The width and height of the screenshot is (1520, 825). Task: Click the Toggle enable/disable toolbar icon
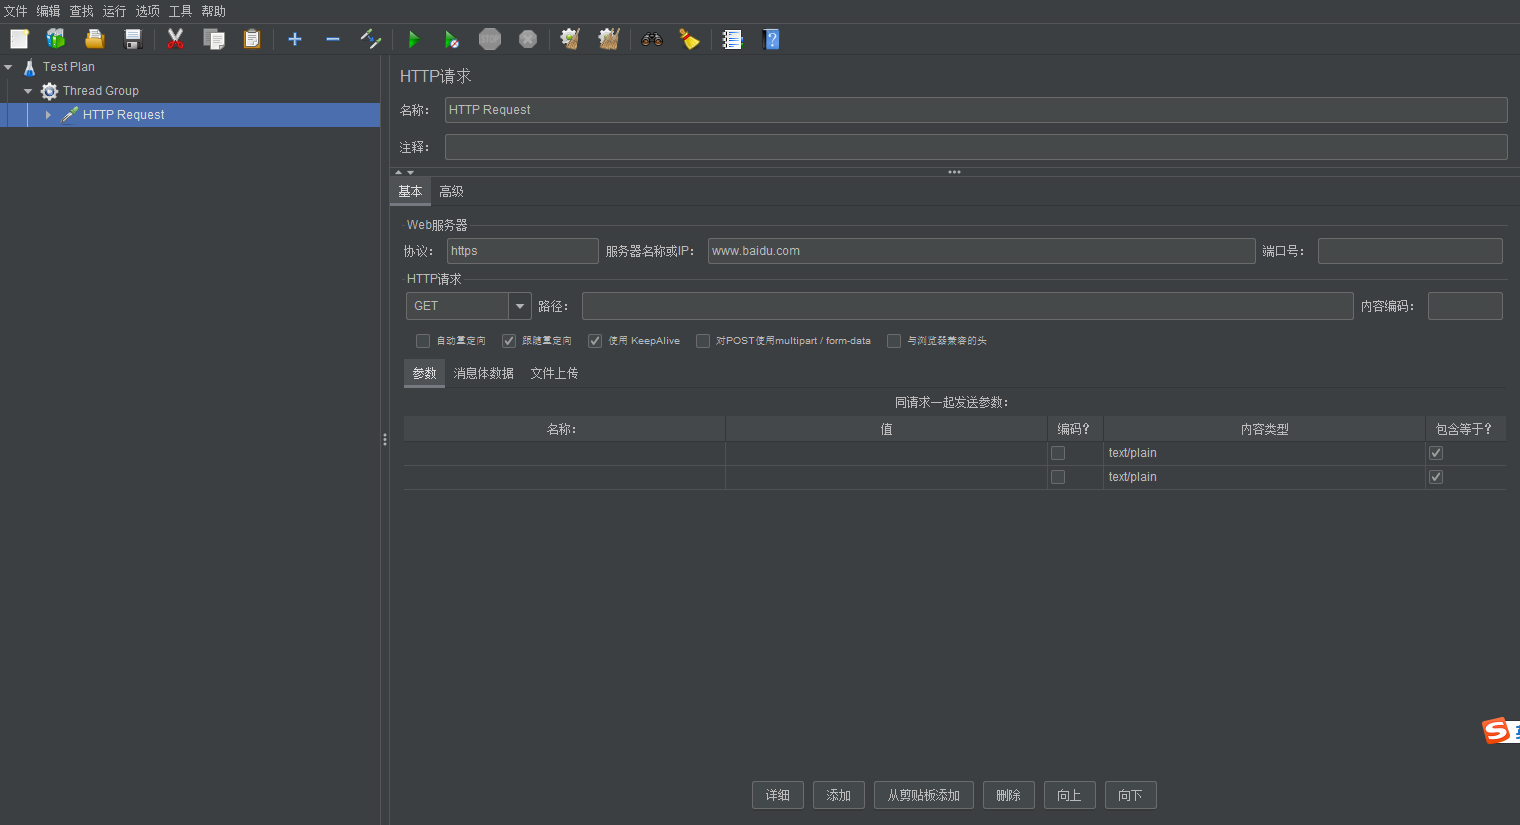click(371, 39)
